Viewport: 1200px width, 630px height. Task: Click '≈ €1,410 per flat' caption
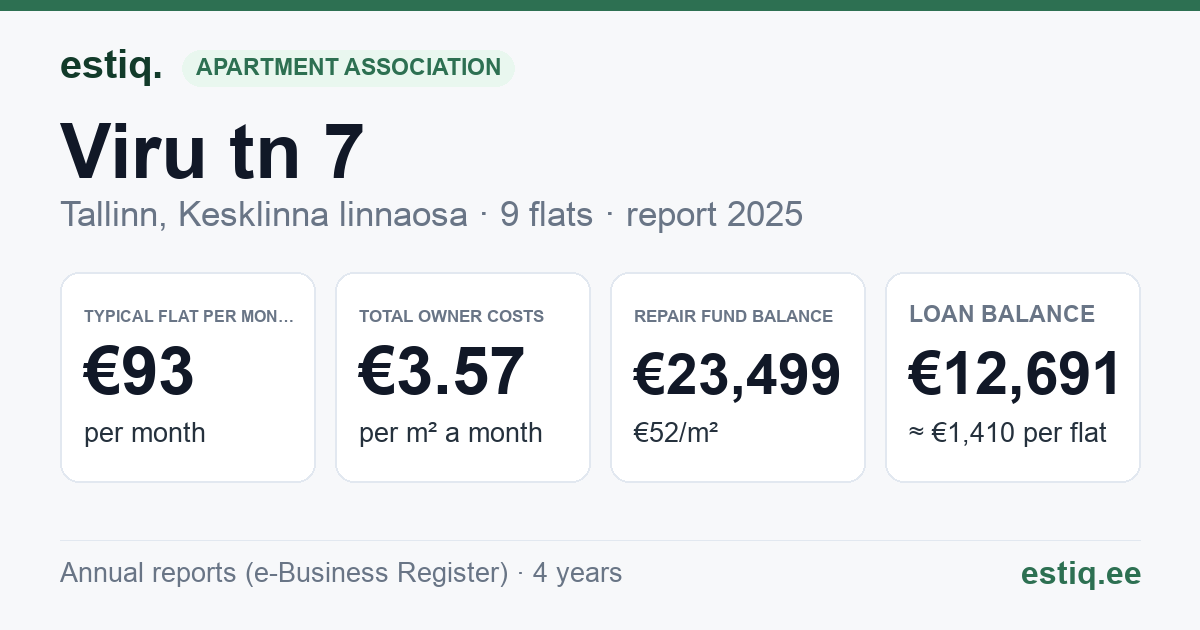(x=1008, y=433)
